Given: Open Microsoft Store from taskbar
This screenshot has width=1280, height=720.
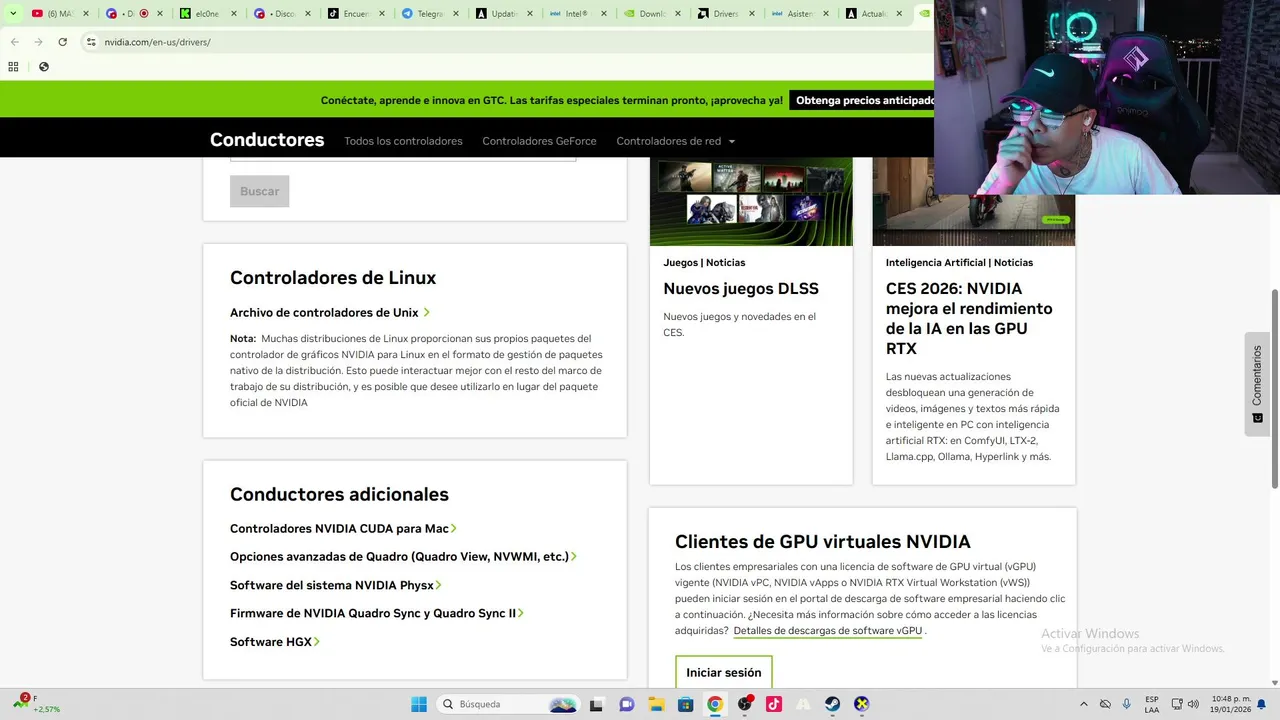Looking at the screenshot, I should [685, 704].
